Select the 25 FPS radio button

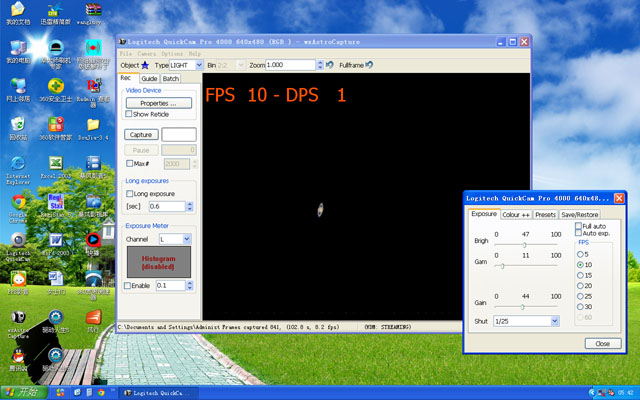point(580,296)
